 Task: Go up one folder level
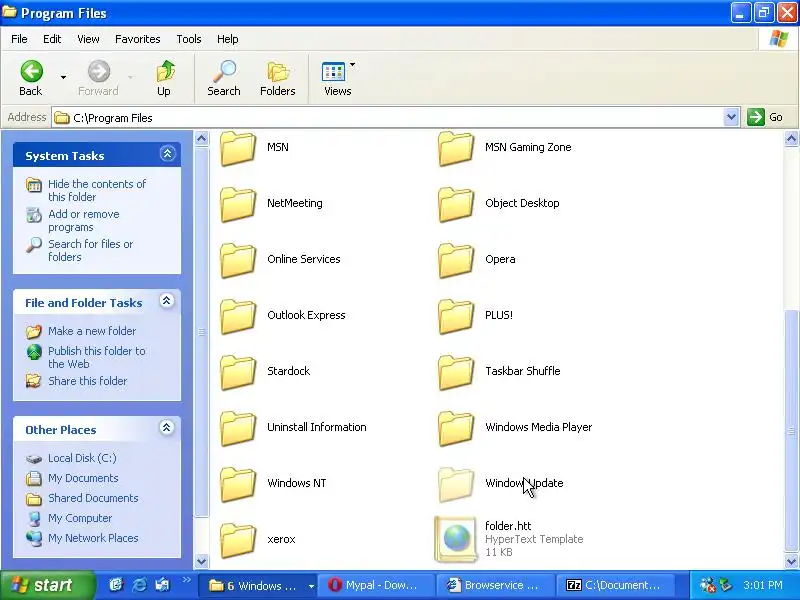164,78
